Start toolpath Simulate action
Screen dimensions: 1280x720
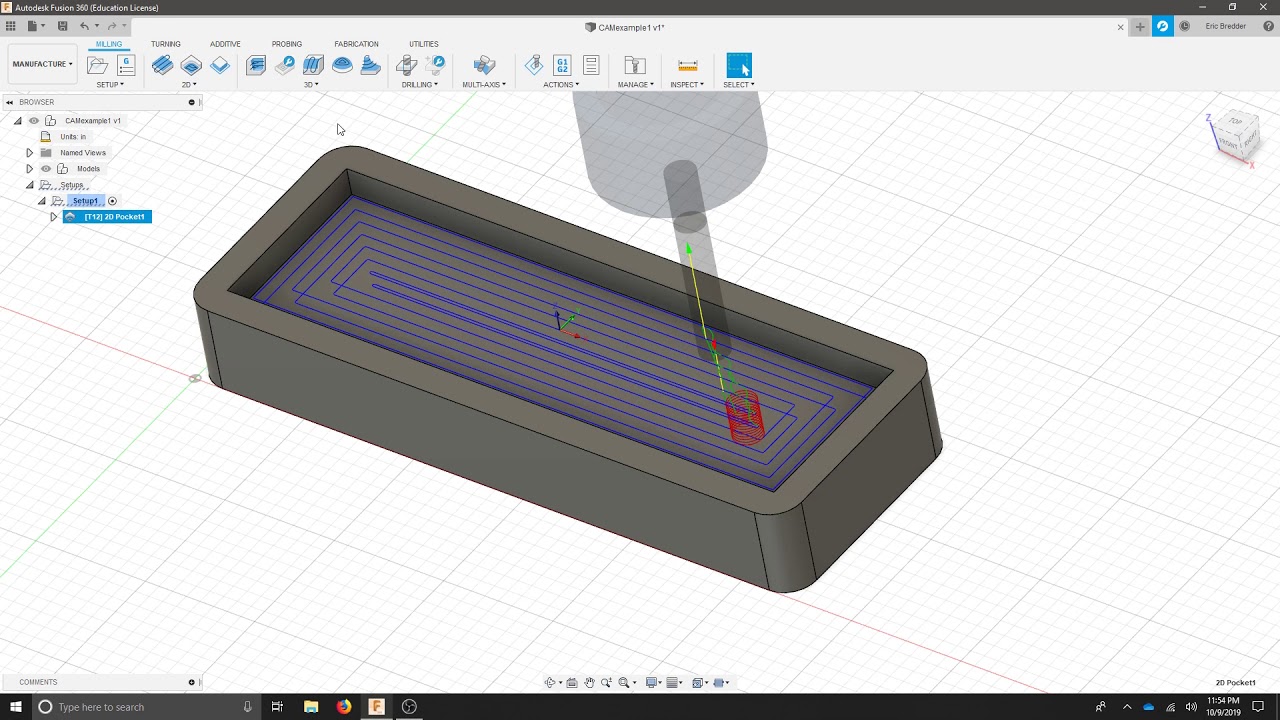[534, 66]
